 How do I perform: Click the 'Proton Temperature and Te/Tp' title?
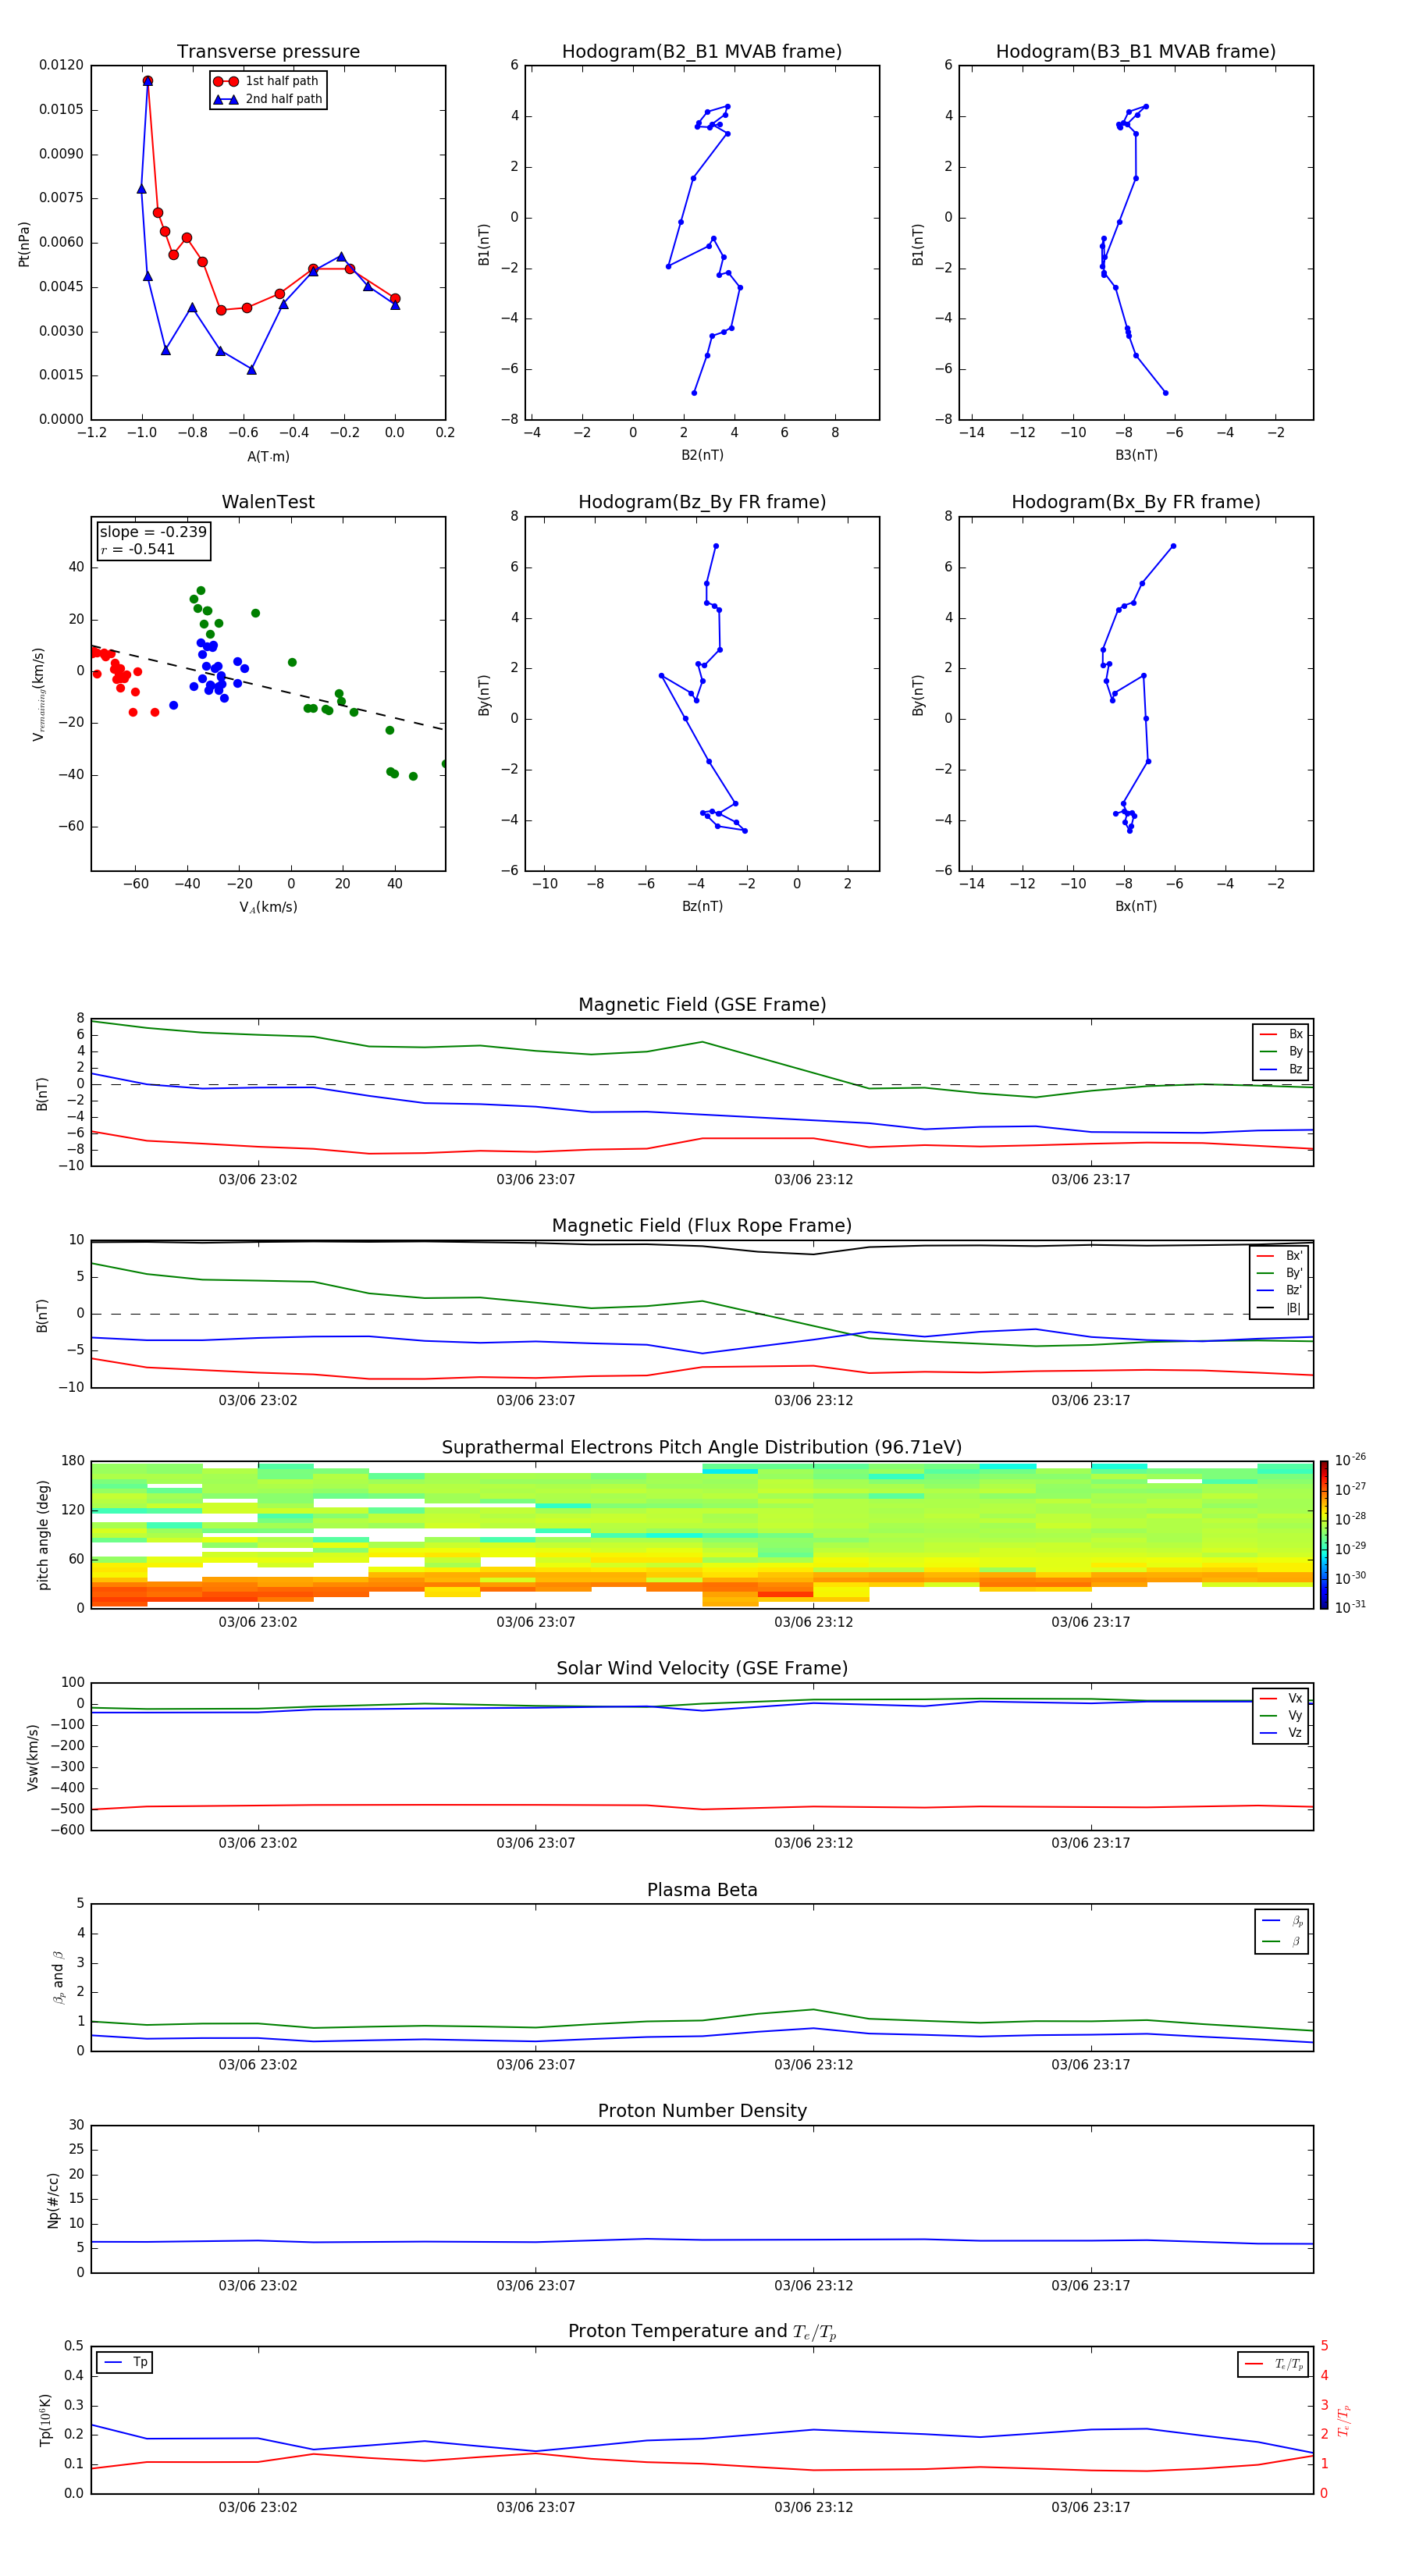point(702,2331)
